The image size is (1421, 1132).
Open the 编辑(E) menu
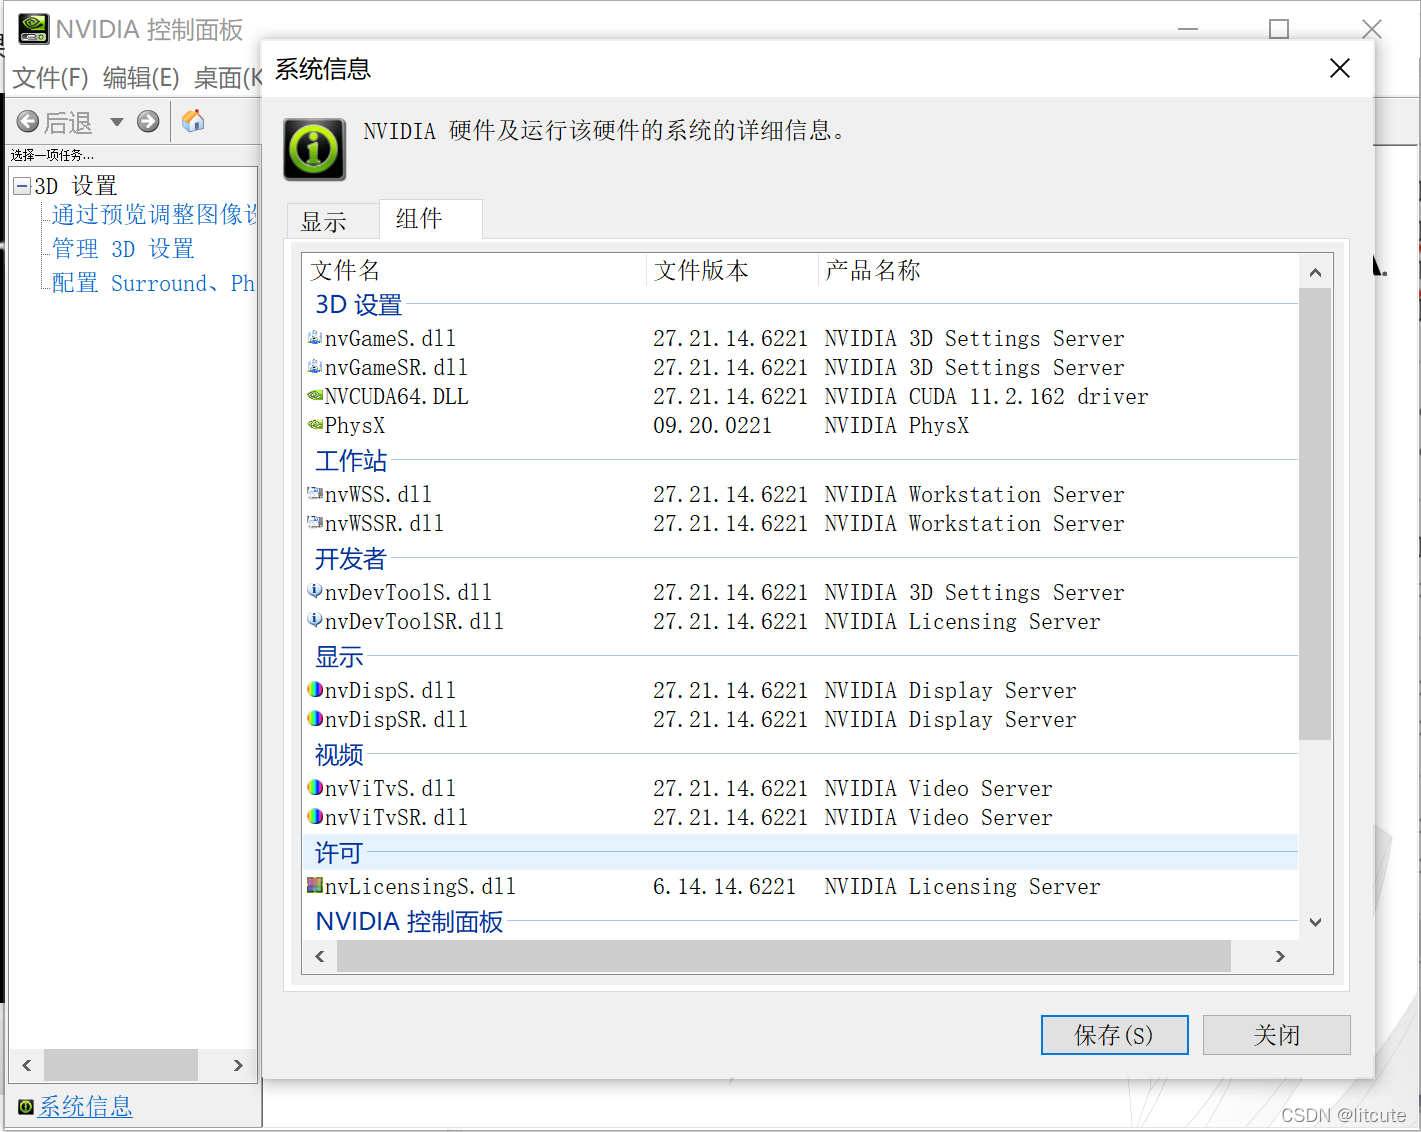coord(141,78)
